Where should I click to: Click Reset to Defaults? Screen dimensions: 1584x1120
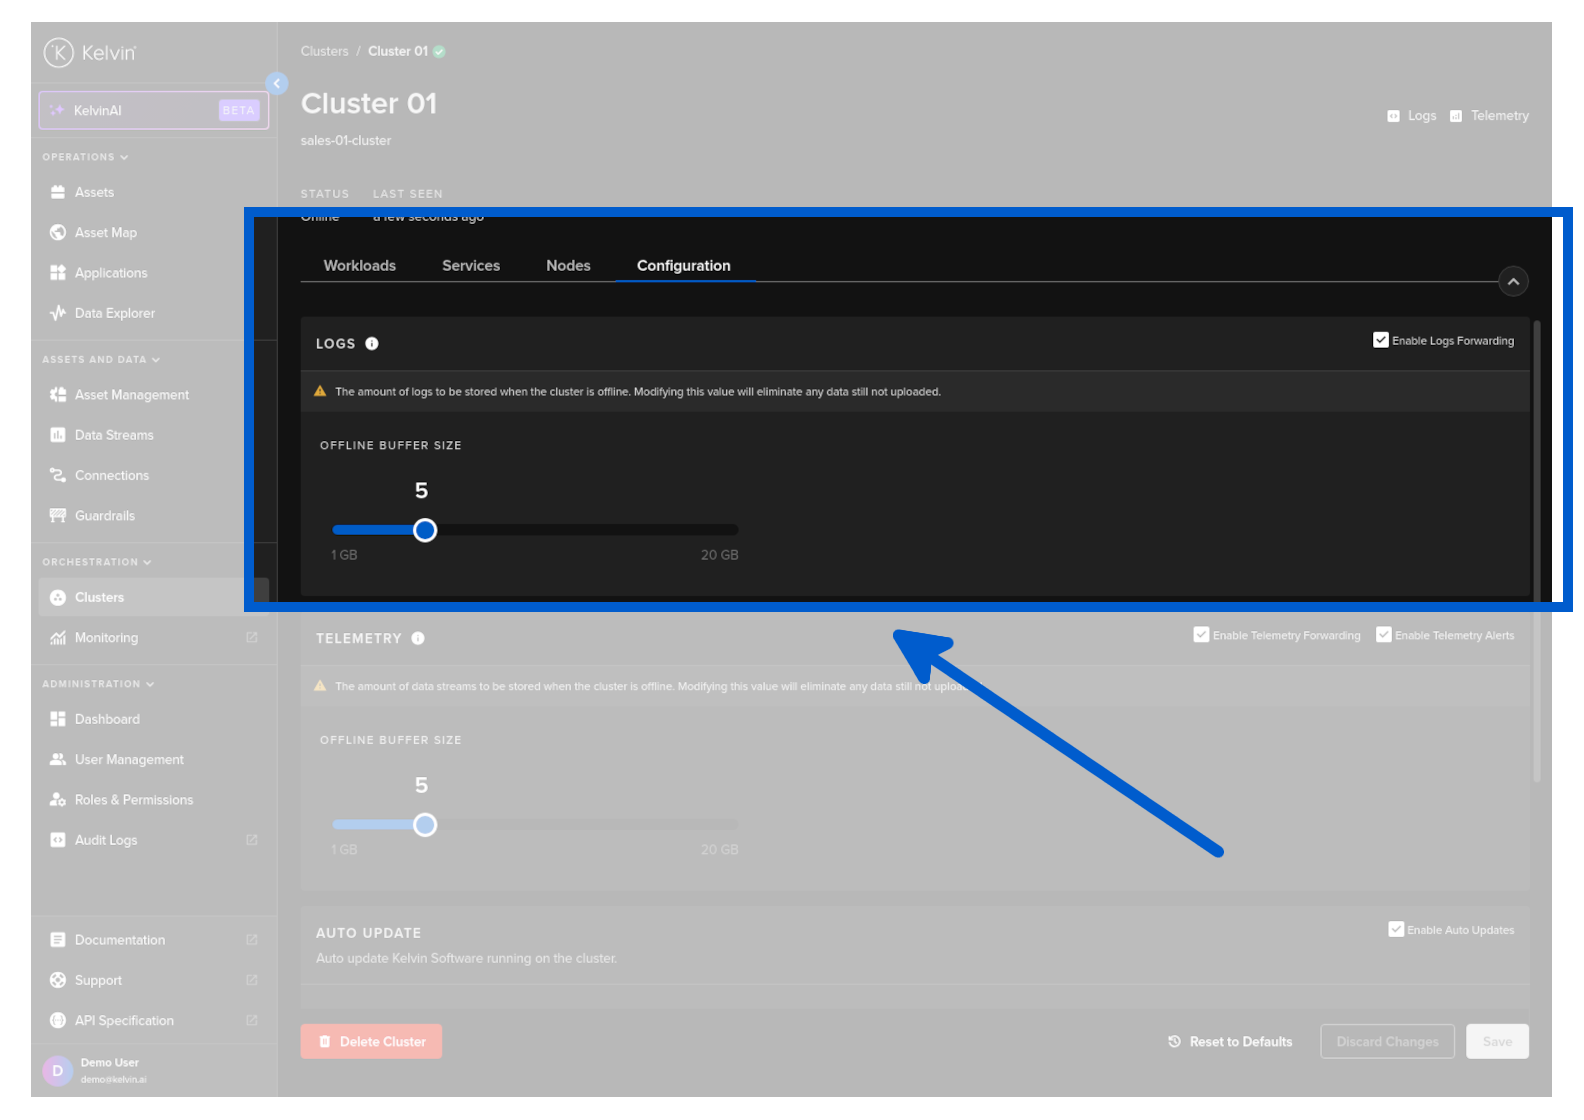1230,1042
